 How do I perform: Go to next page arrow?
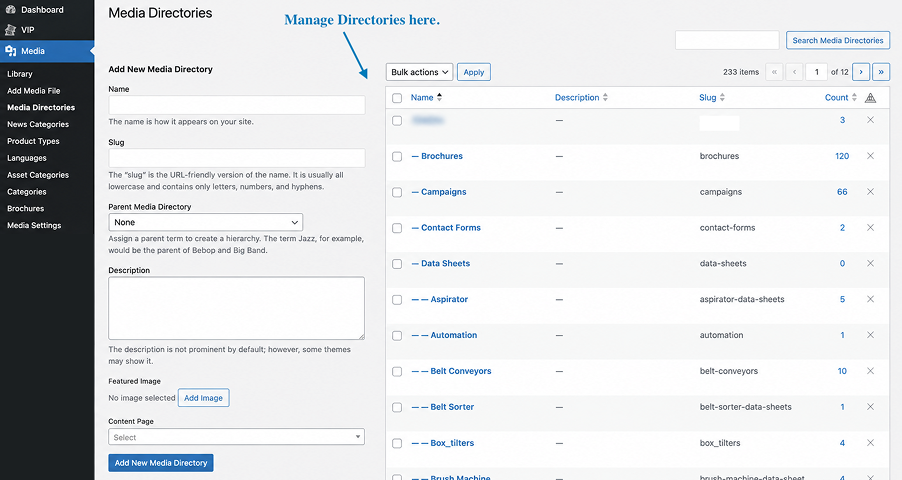pos(861,72)
